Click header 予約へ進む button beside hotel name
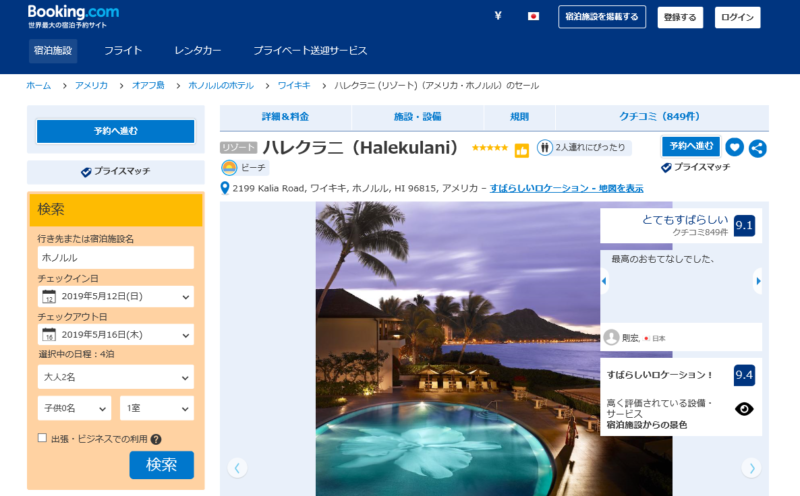This screenshot has width=800, height=496. 691,146
